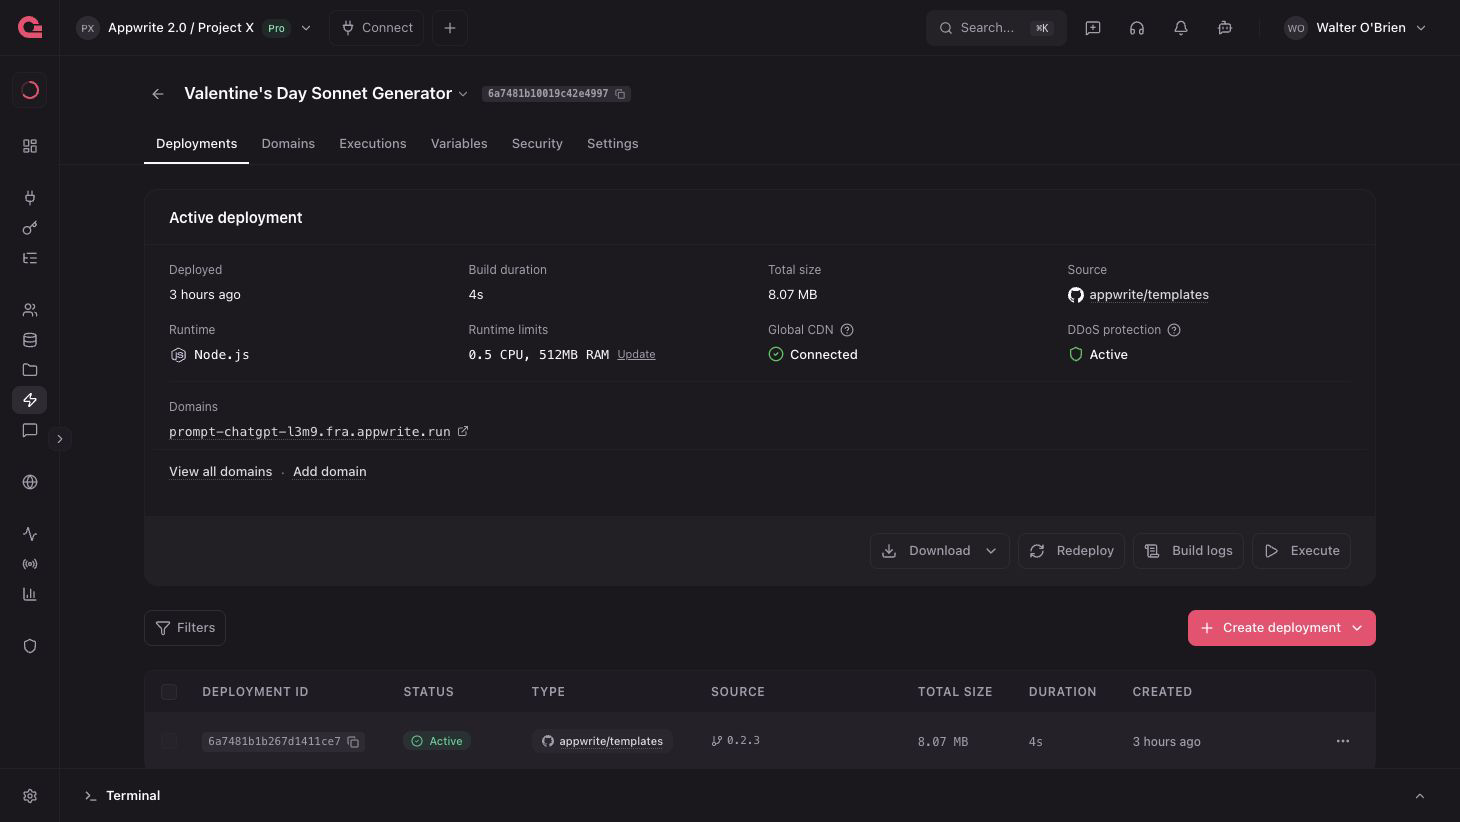Open the plug icon in the sidebar
This screenshot has height=822, width=1460.
point(30,198)
